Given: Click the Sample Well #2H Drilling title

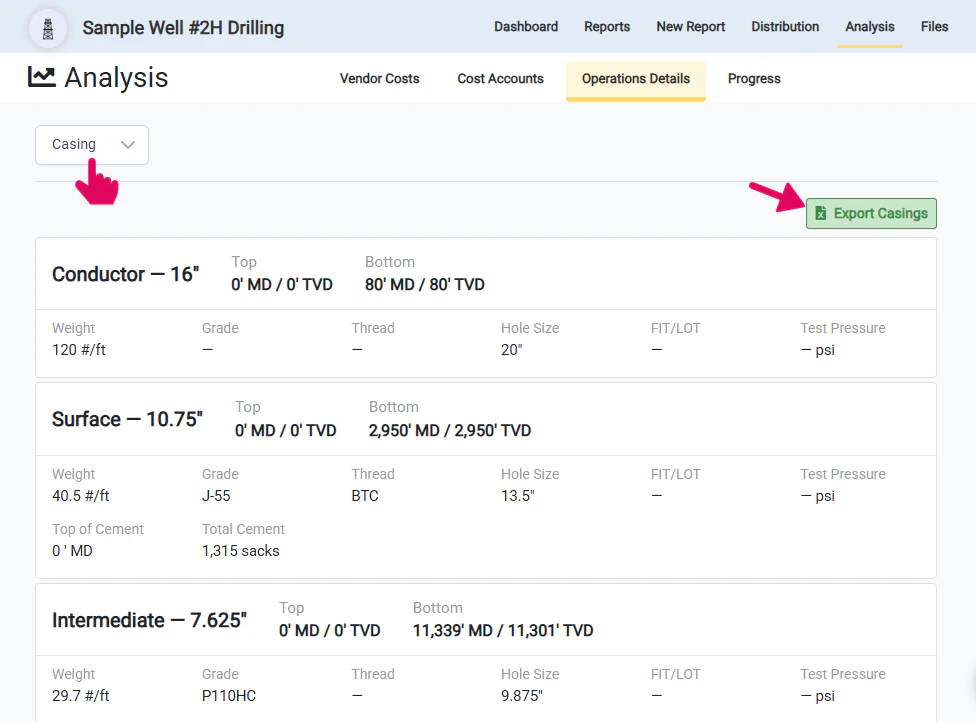Looking at the screenshot, I should coord(184,28).
